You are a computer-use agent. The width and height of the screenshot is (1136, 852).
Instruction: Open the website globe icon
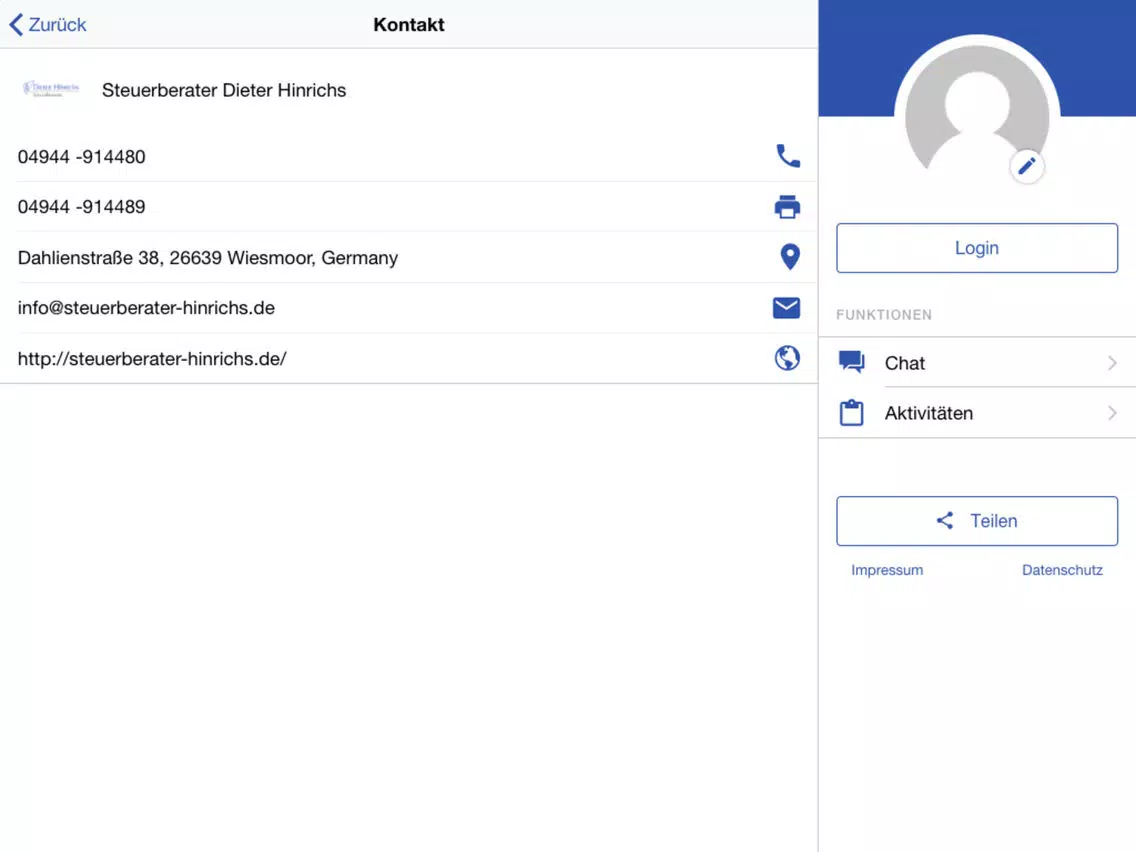788,358
